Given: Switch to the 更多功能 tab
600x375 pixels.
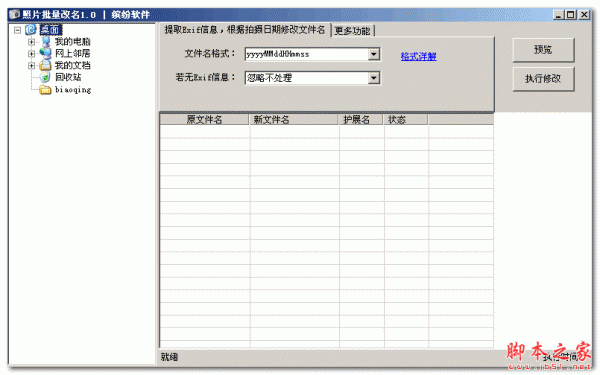Looking at the screenshot, I should tap(352, 31).
